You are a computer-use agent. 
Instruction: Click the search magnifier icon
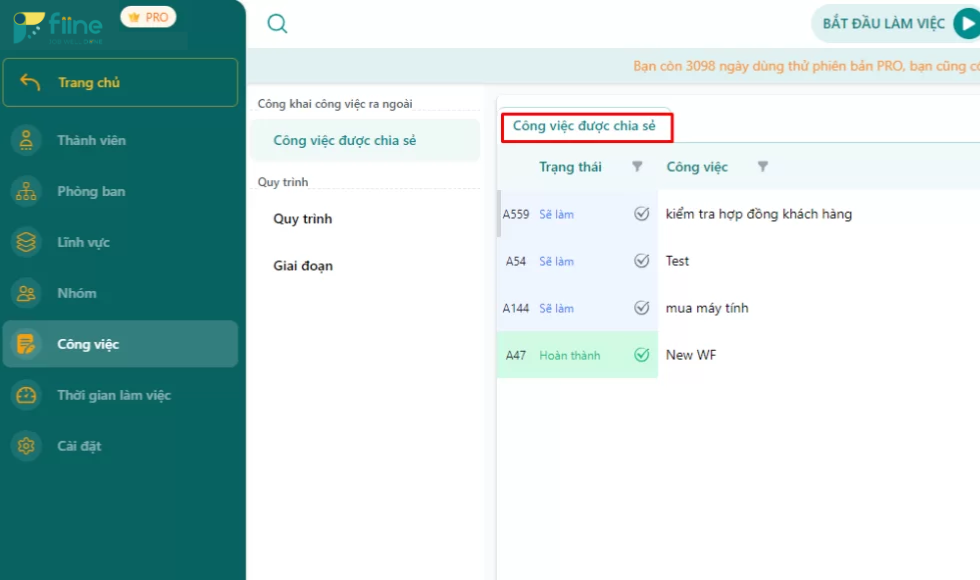click(x=278, y=24)
